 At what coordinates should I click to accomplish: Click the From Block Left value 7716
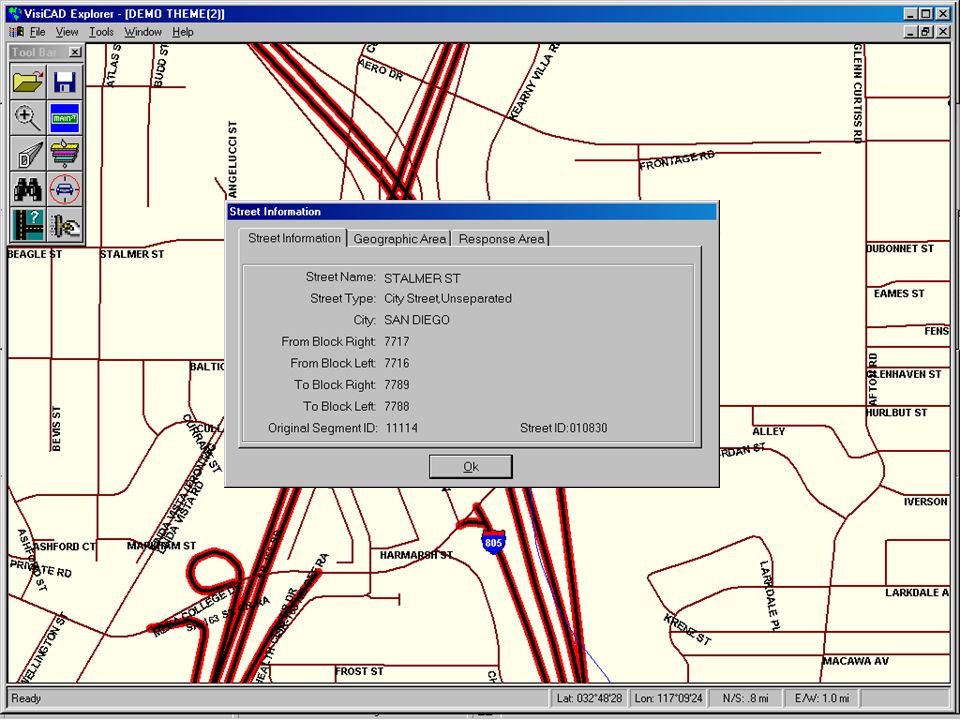pos(397,363)
